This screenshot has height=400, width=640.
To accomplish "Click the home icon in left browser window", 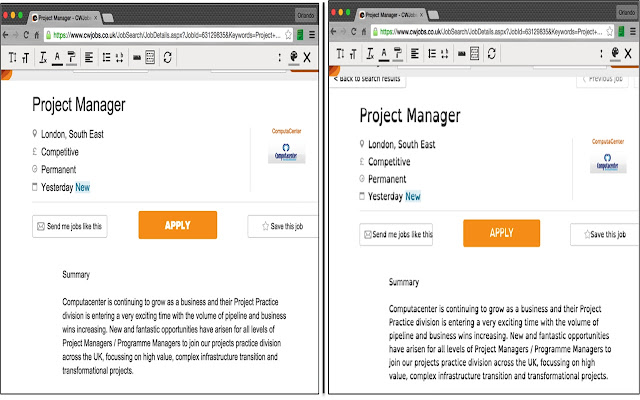I will click(x=36, y=35).
